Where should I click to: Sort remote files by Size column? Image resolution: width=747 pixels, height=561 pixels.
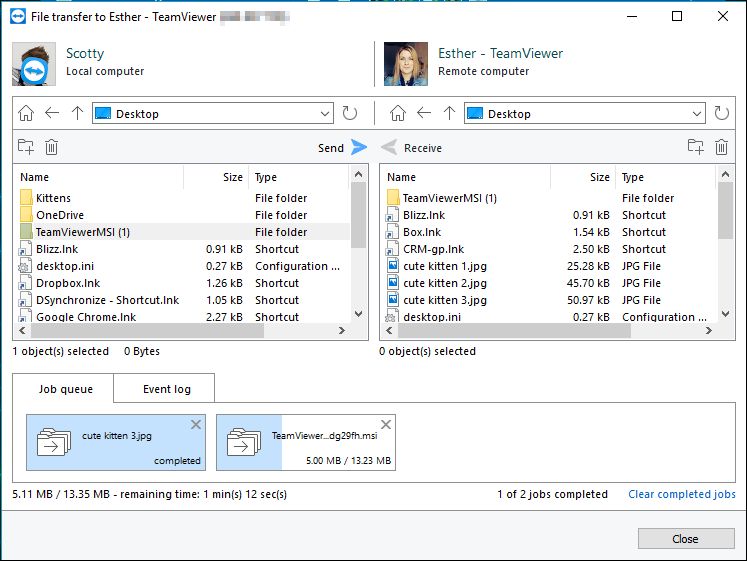[583, 177]
